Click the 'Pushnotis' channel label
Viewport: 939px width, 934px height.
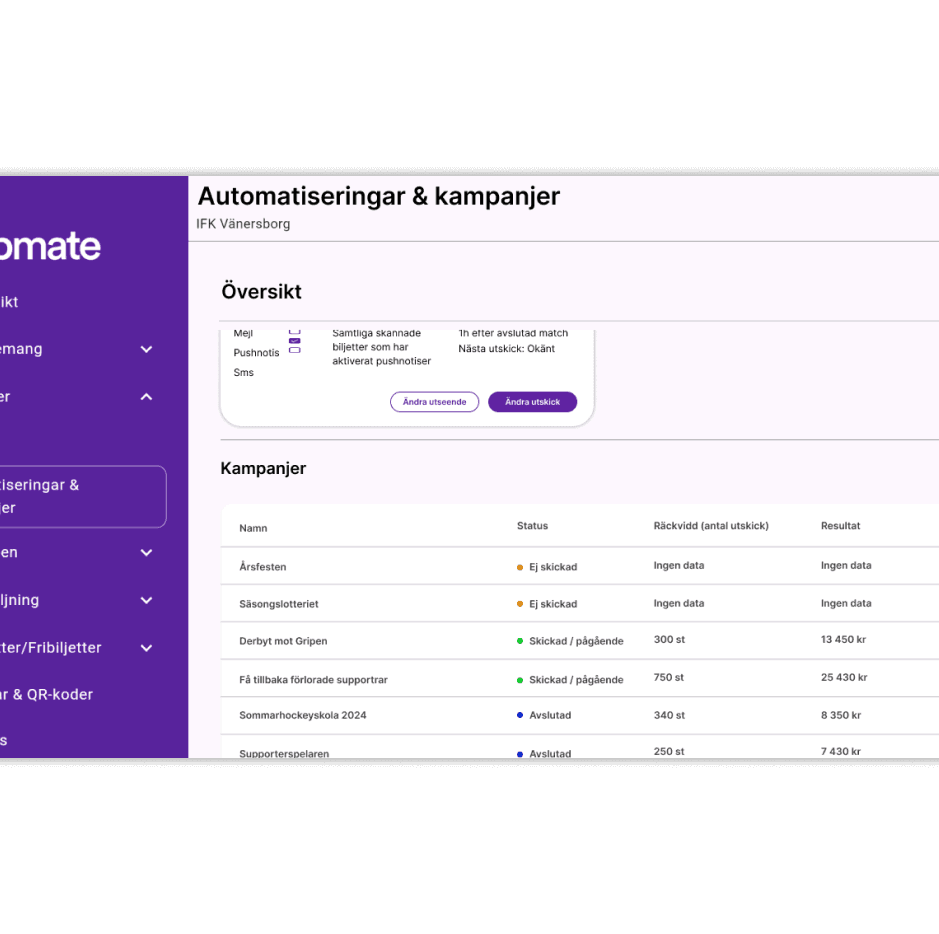tap(256, 353)
